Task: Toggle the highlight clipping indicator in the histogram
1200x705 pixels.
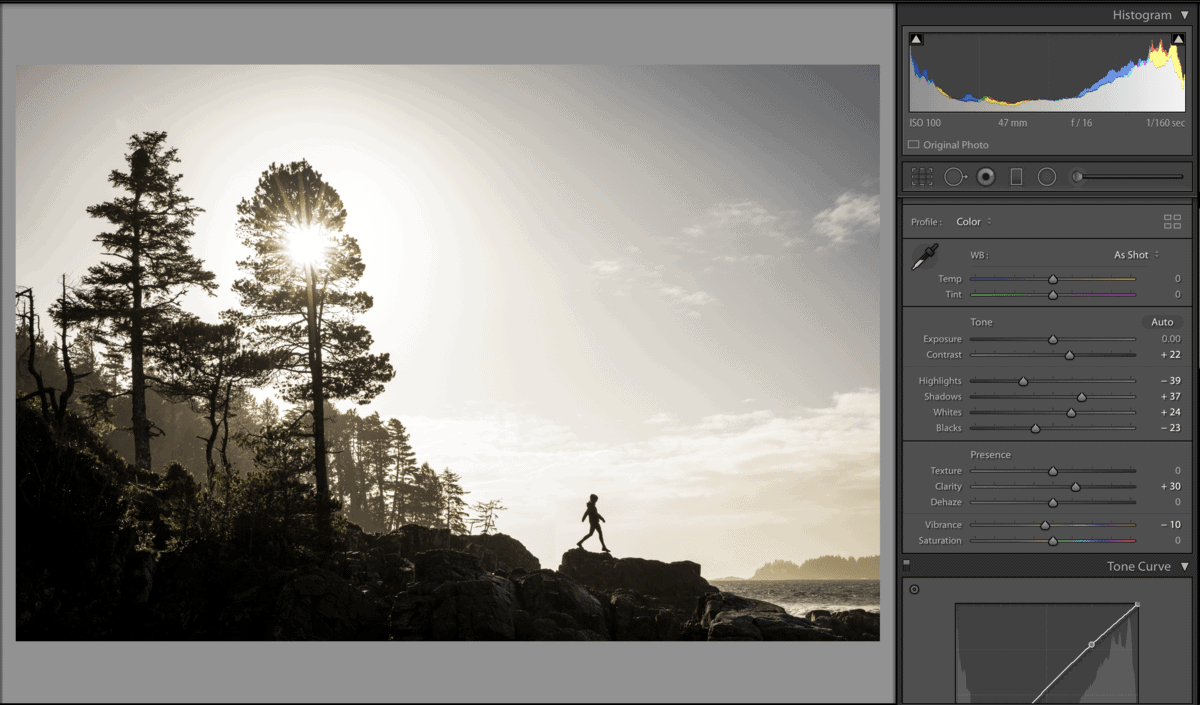Action: coord(1178,40)
